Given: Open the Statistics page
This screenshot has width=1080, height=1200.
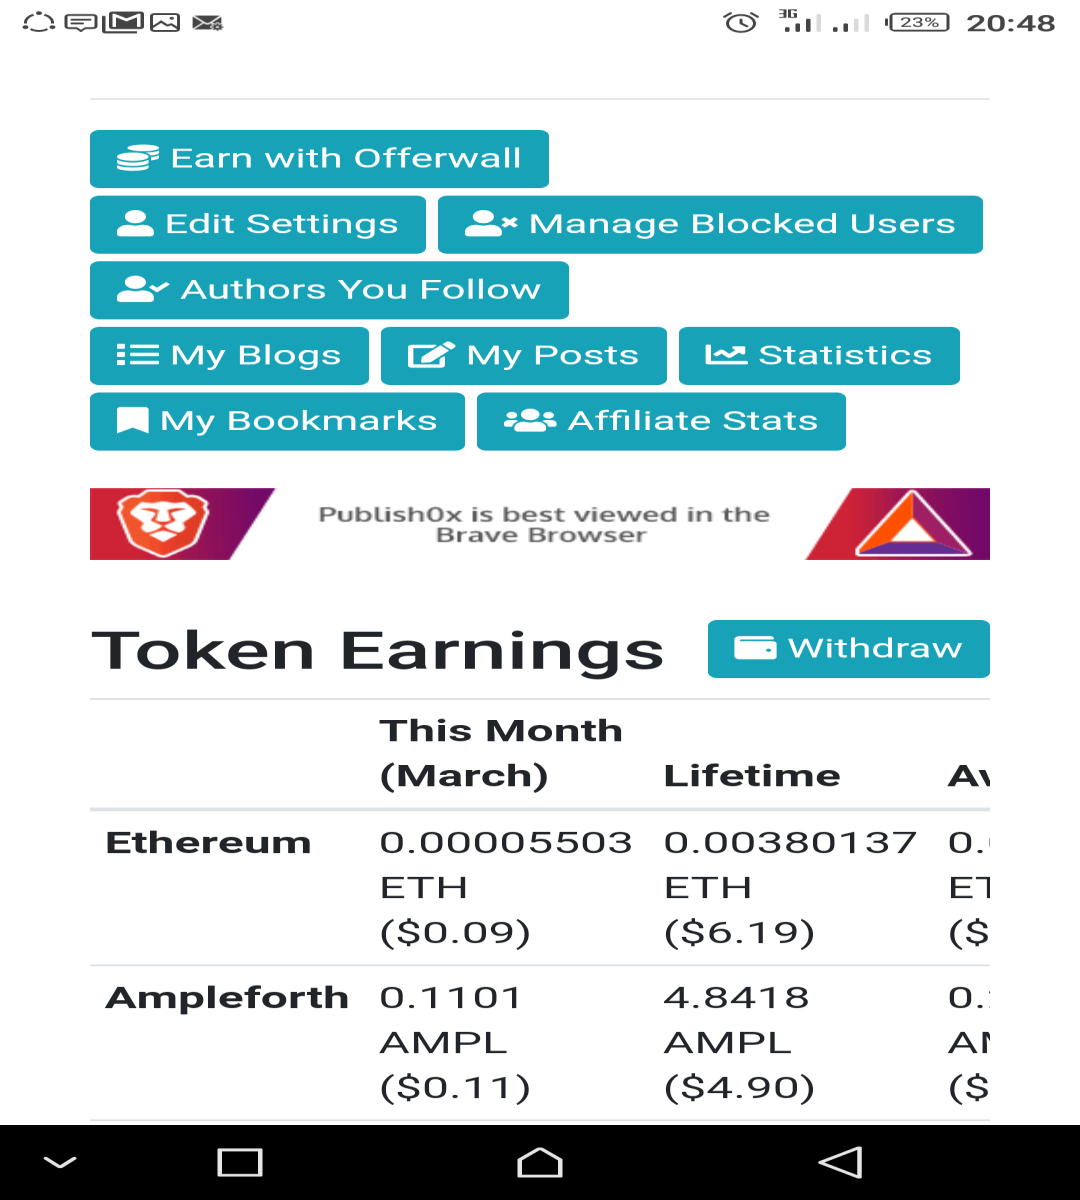Looking at the screenshot, I should 819,356.
